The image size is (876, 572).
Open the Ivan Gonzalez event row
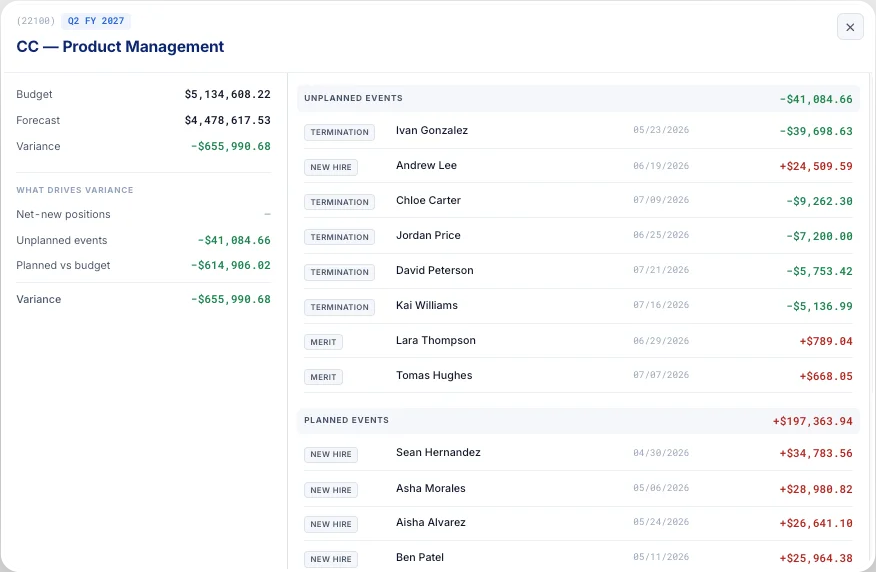[578, 131]
